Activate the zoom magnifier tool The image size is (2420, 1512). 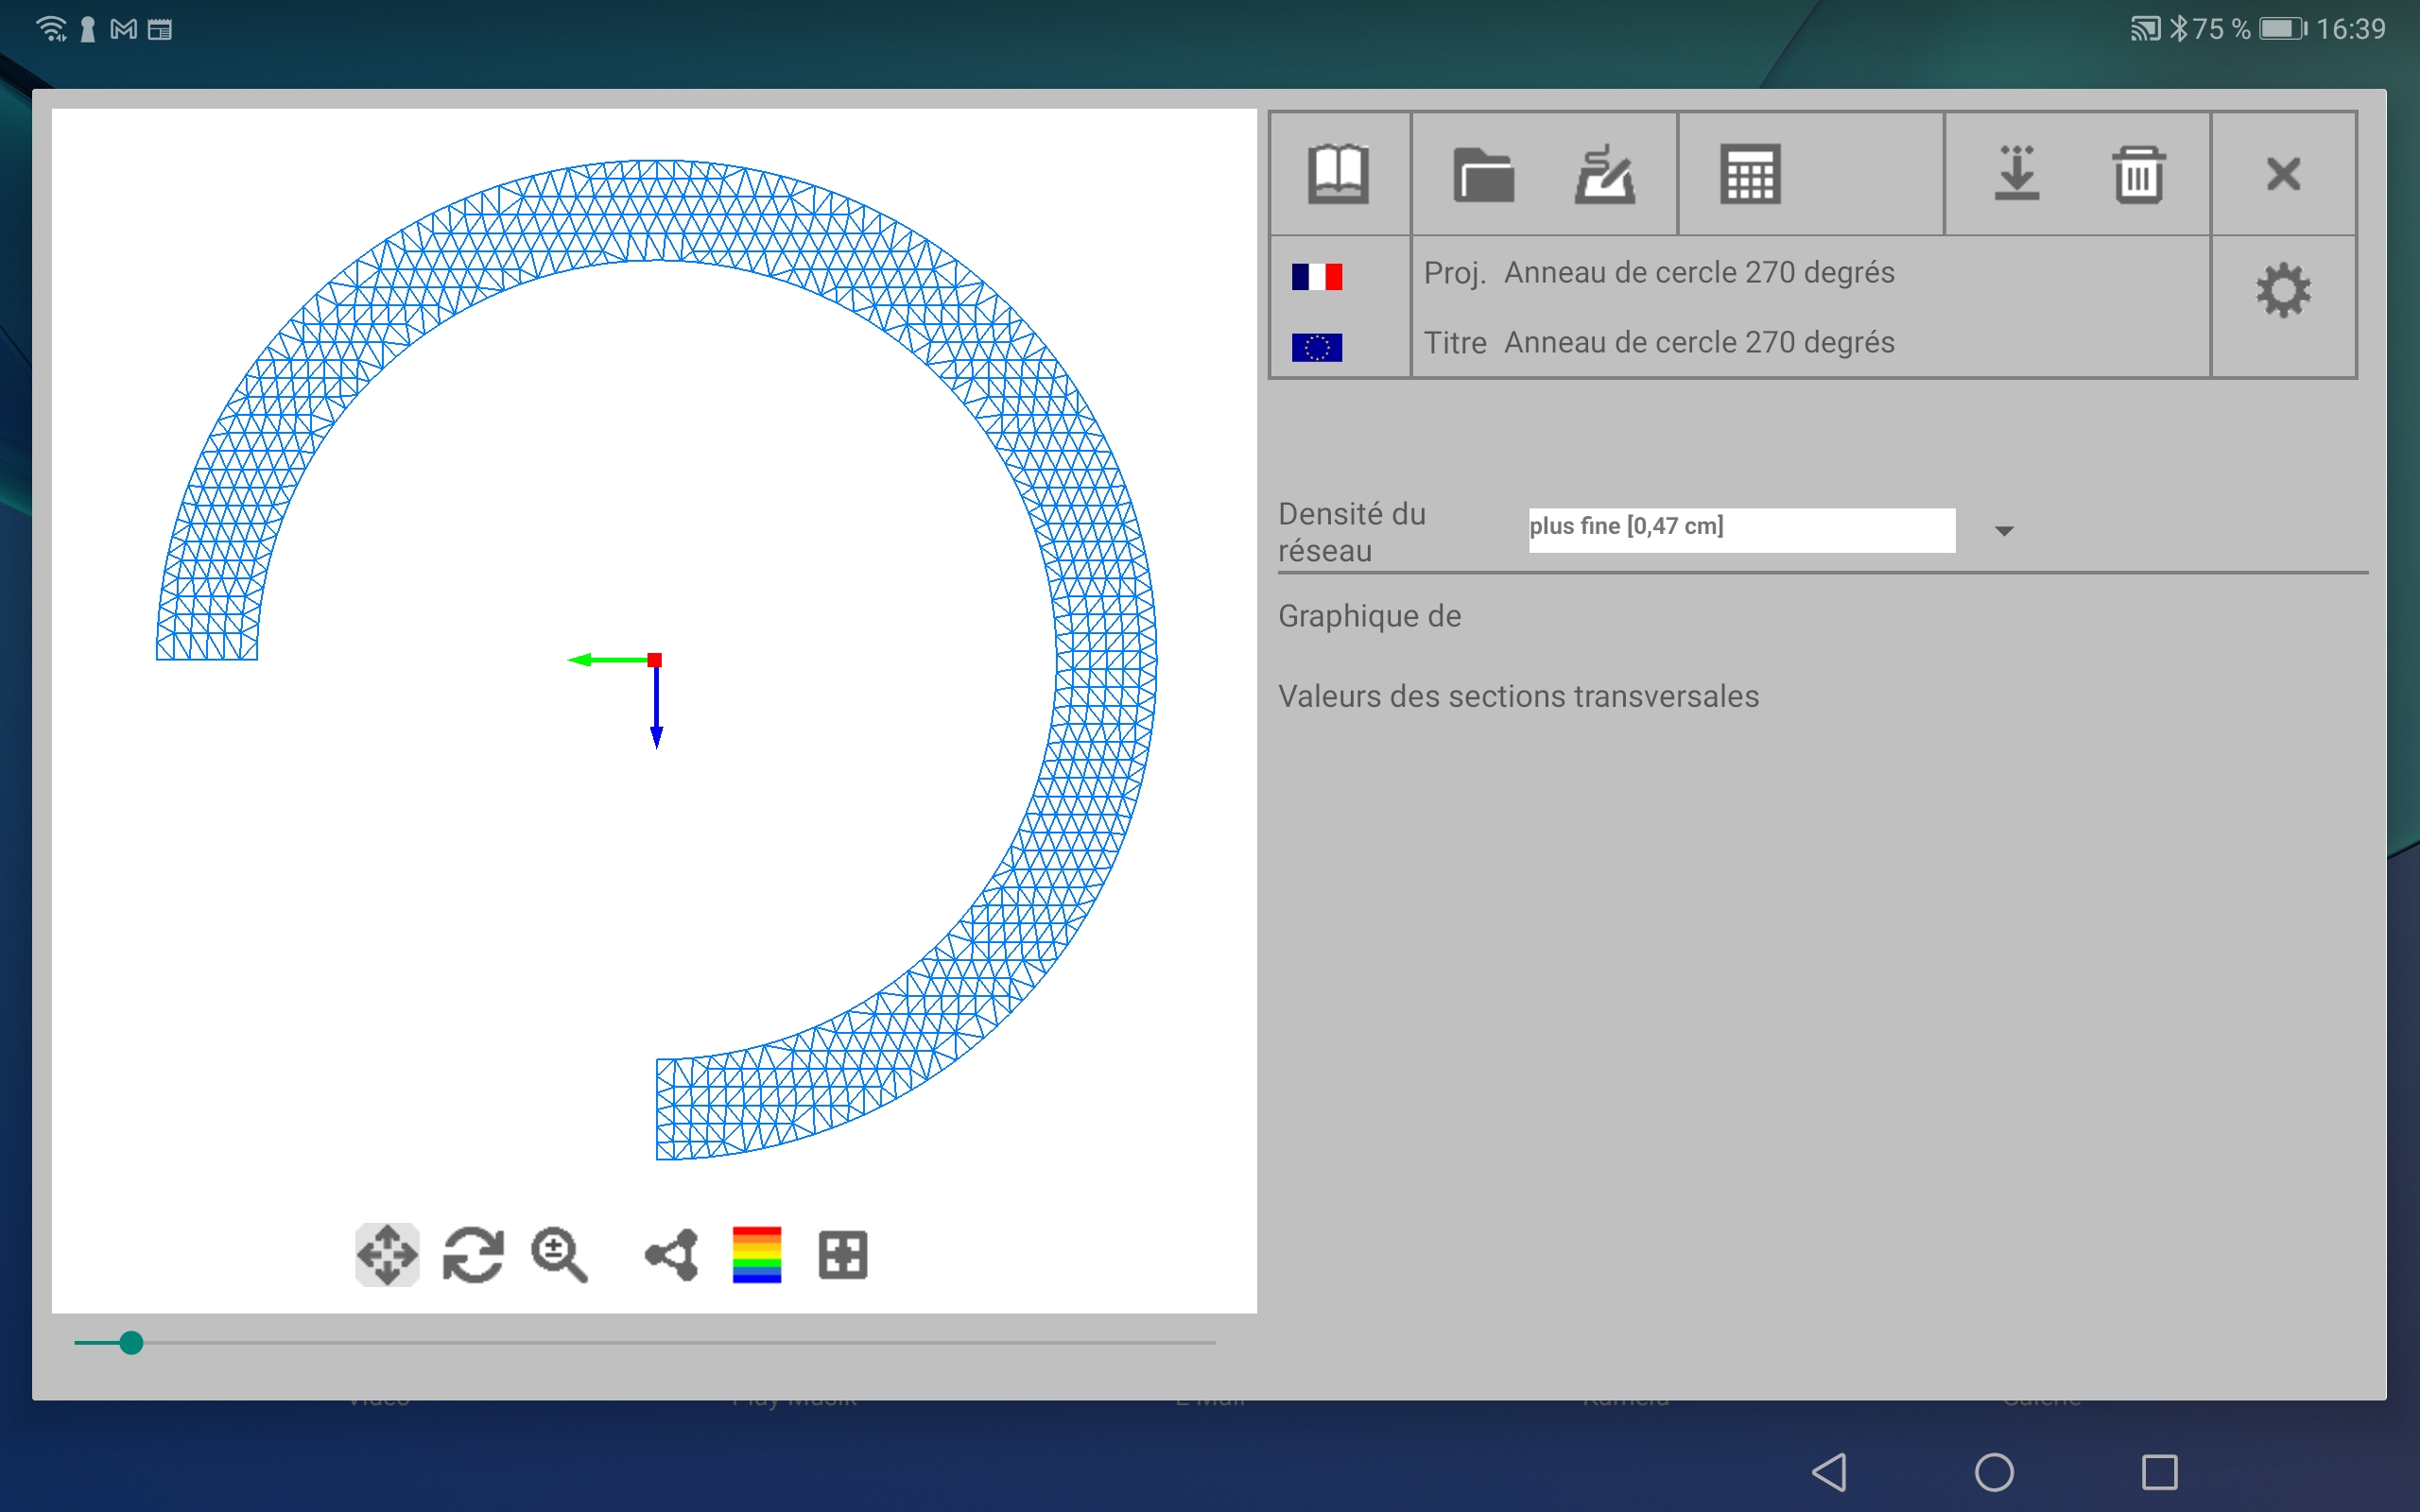tap(559, 1254)
